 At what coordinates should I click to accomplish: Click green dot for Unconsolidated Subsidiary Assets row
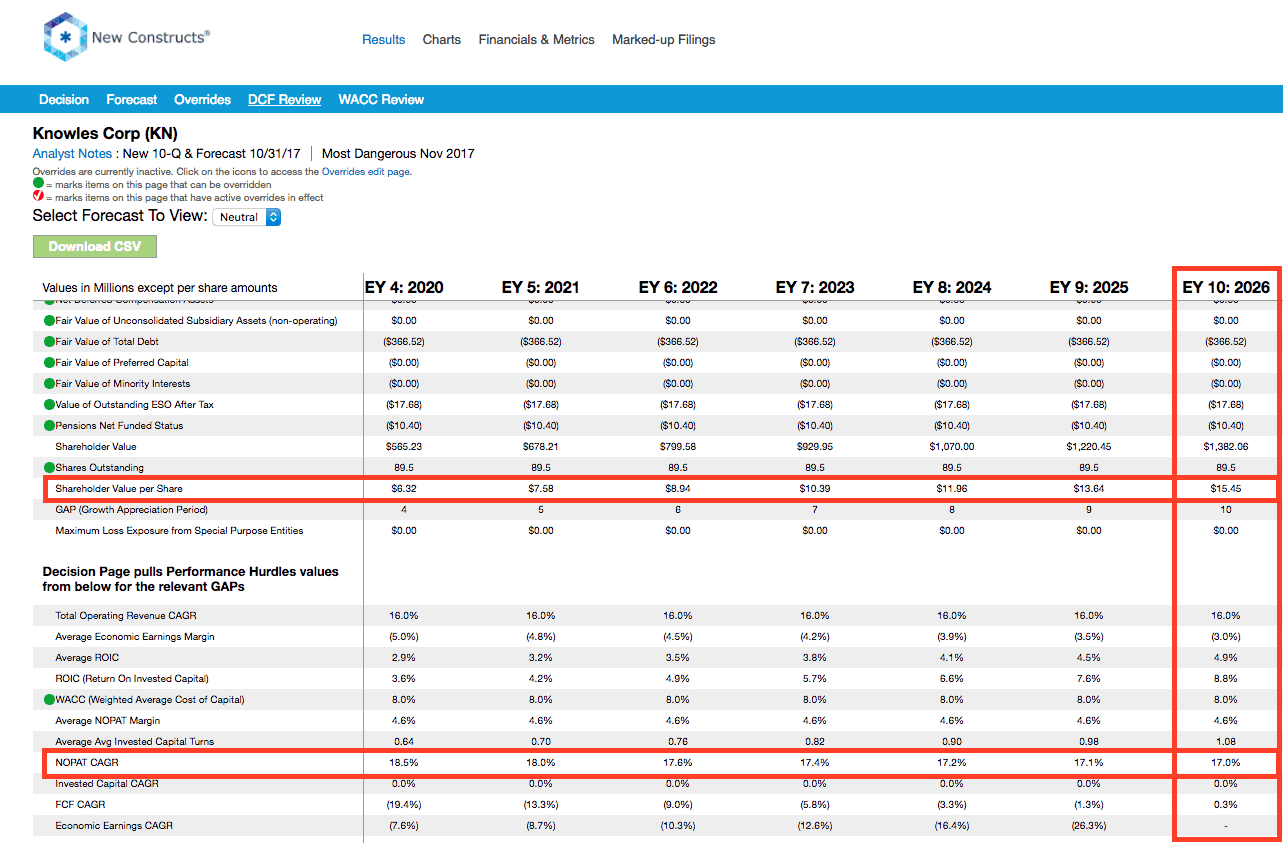pos(49,321)
